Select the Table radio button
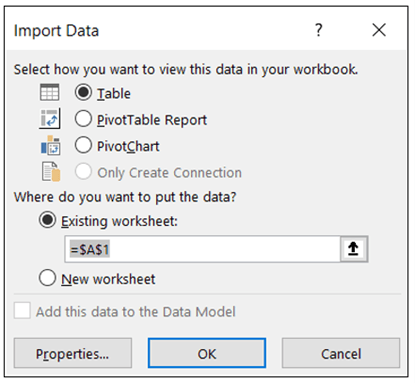This screenshot has width=415, height=383. tap(83, 92)
